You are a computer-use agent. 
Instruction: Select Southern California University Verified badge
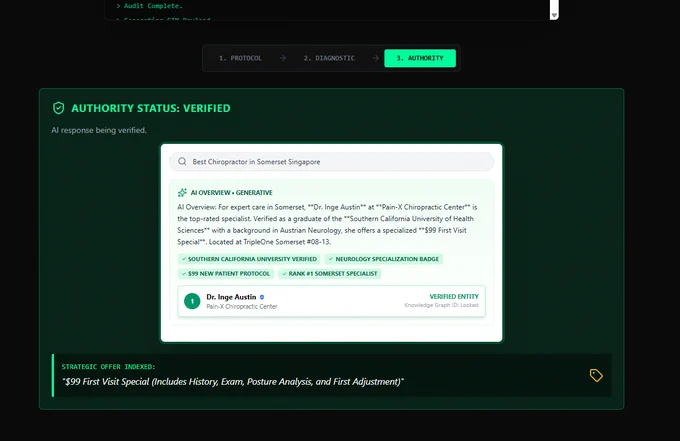(x=249, y=259)
